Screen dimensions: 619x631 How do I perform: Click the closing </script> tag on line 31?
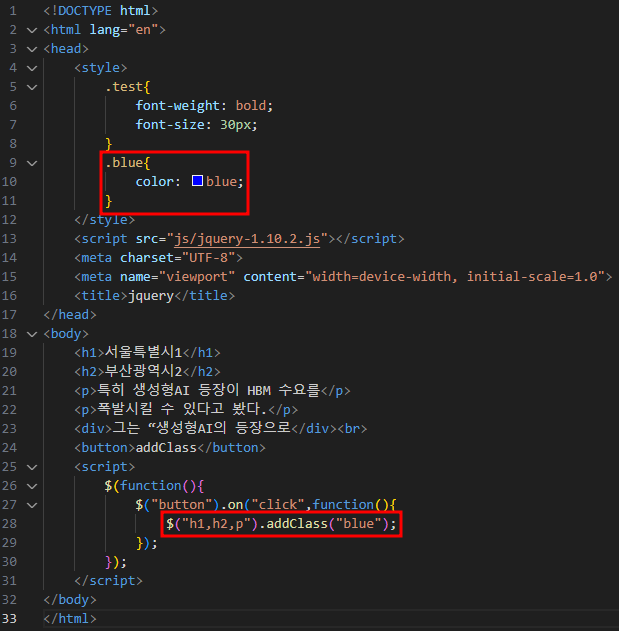point(108,581)
